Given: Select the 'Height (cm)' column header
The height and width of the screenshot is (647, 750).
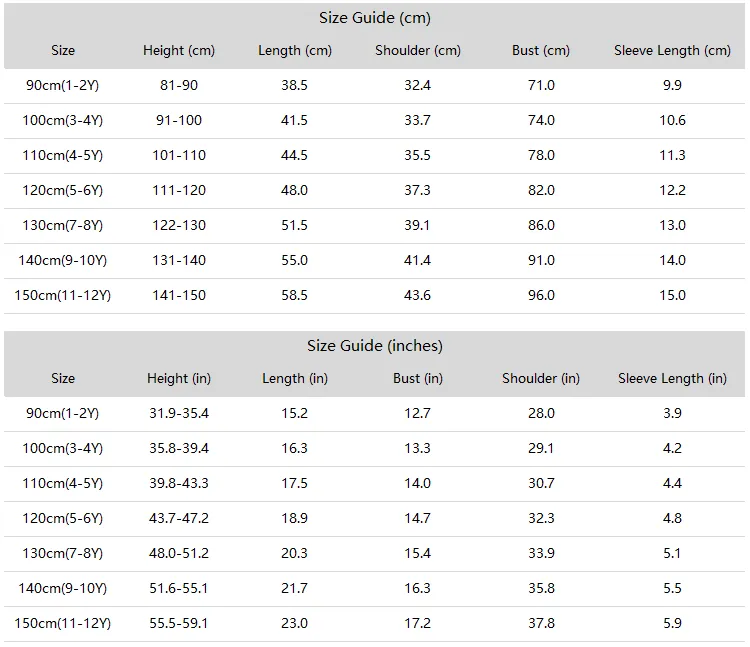Looking at the screenshot, I should pyautogui.click(x=179, y=50).
